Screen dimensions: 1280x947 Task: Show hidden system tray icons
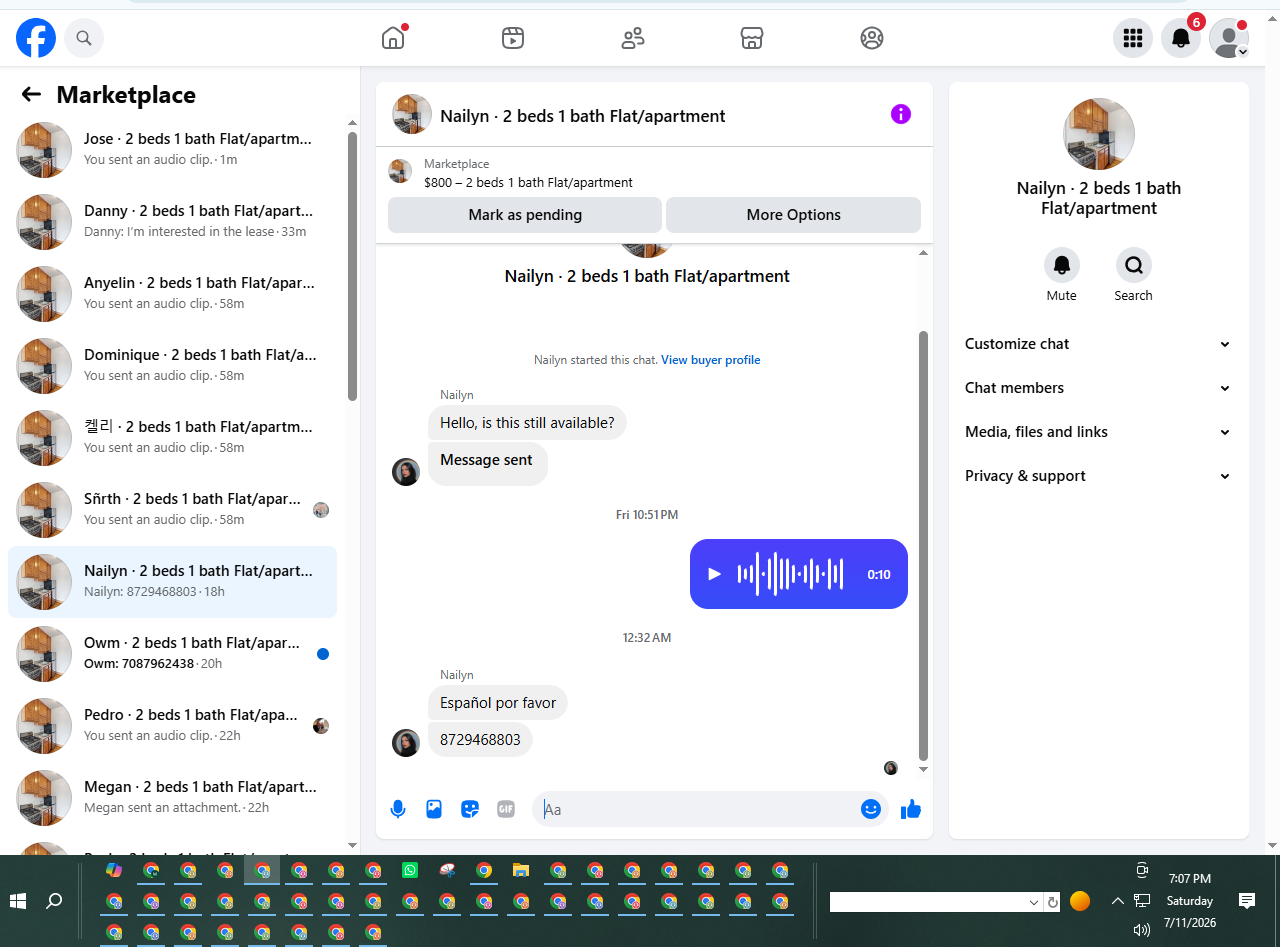[1118, 901]
